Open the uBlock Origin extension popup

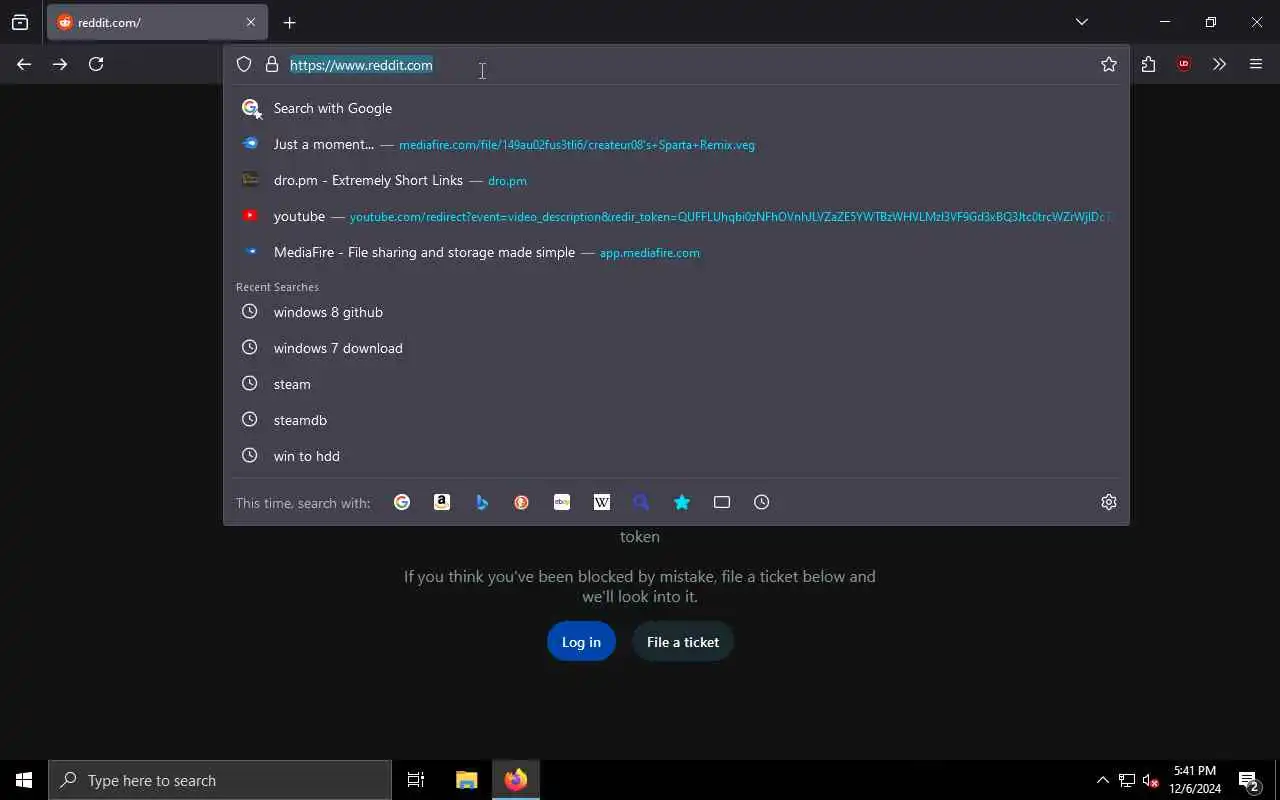(1184, 64)
